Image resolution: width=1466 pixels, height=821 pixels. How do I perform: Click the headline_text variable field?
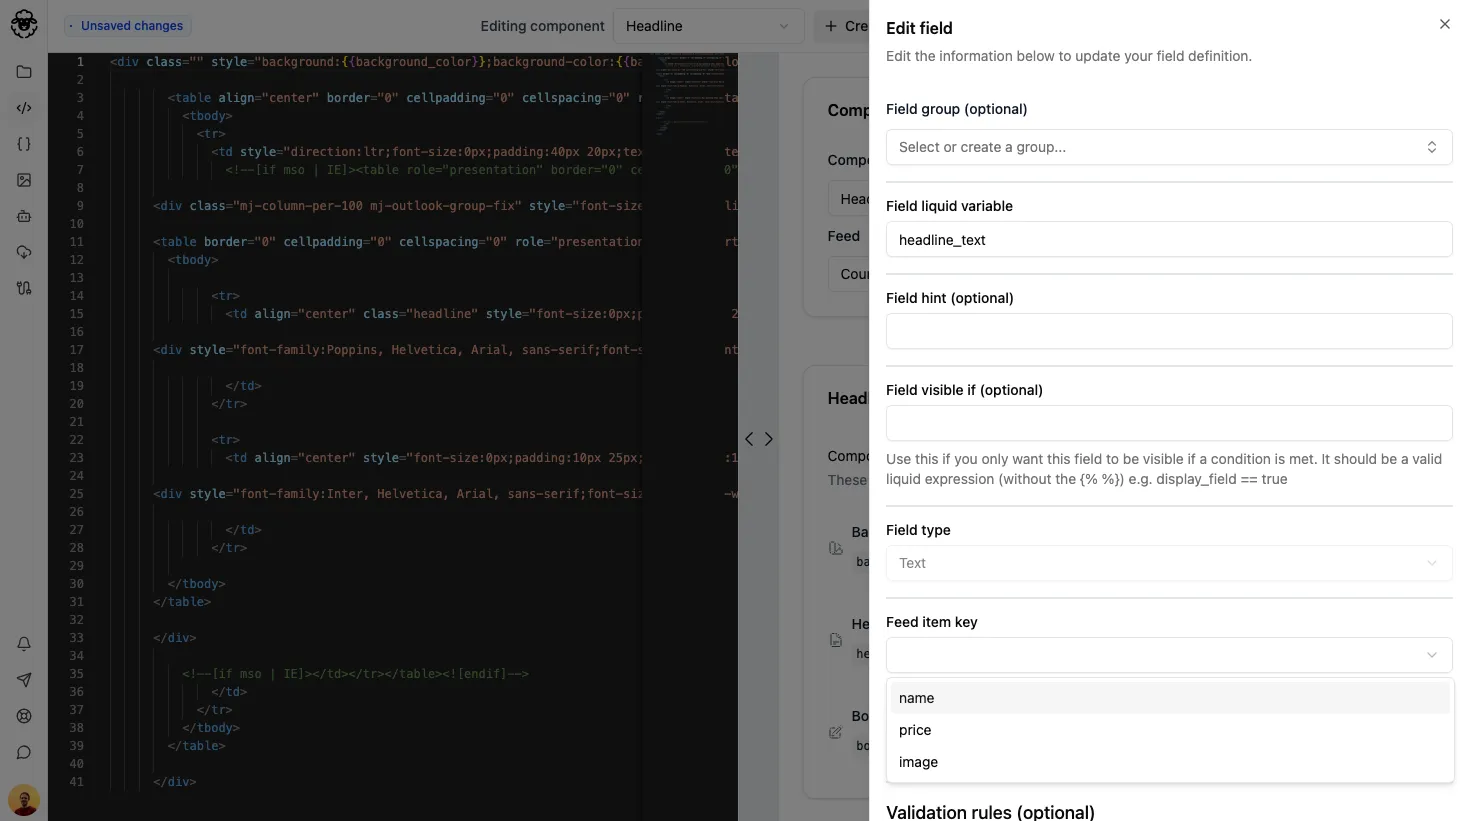(x=1168, y=239)
